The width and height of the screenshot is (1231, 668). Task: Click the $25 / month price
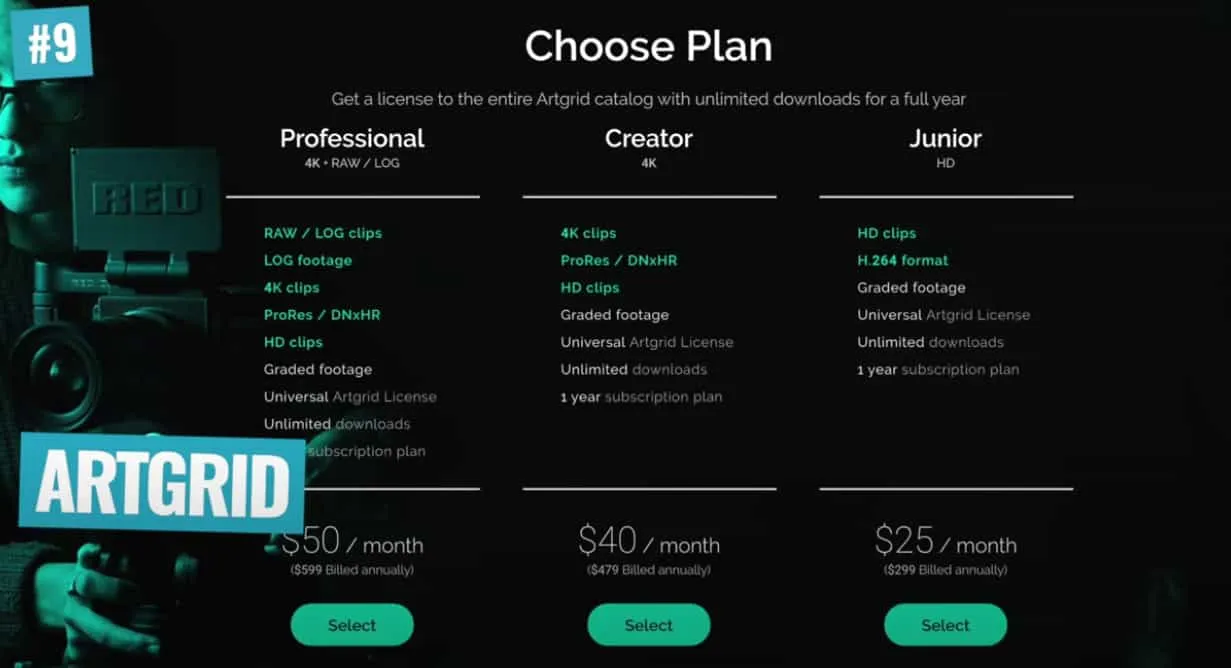(x=945, y=542)
